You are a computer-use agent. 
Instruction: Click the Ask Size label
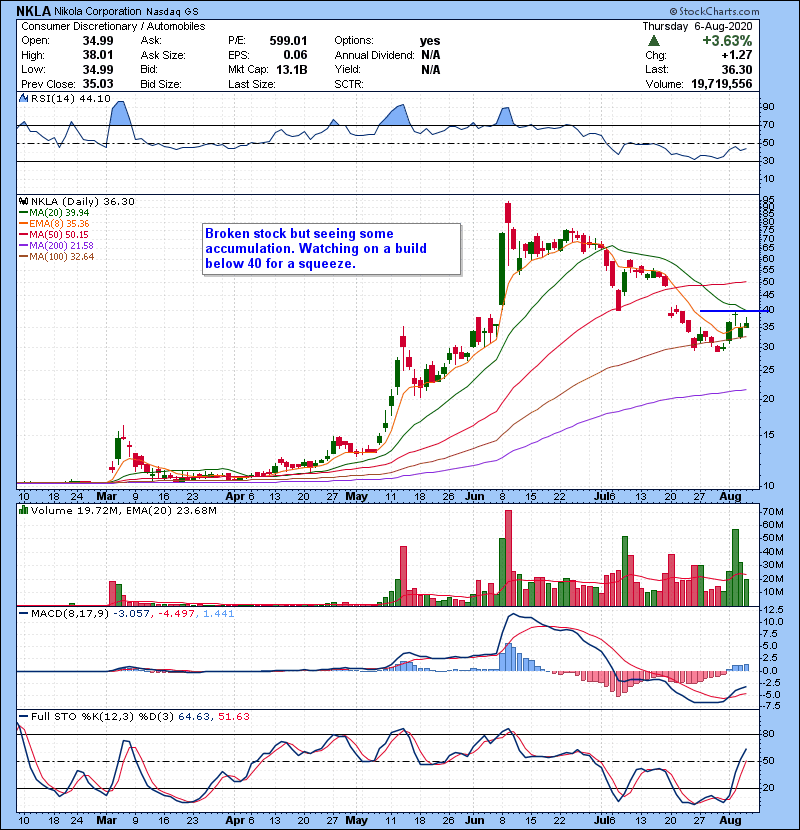[x=163, y=55]
